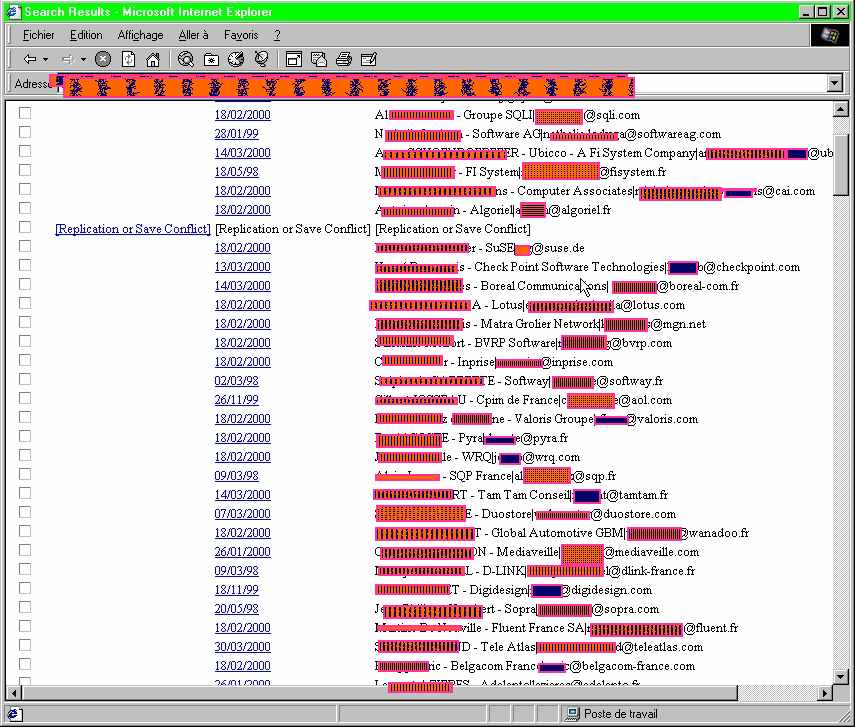This screenshot has height=727, width=855.
Task: Open the Forward button history dropdown arrow
Action: click(83, 59)
